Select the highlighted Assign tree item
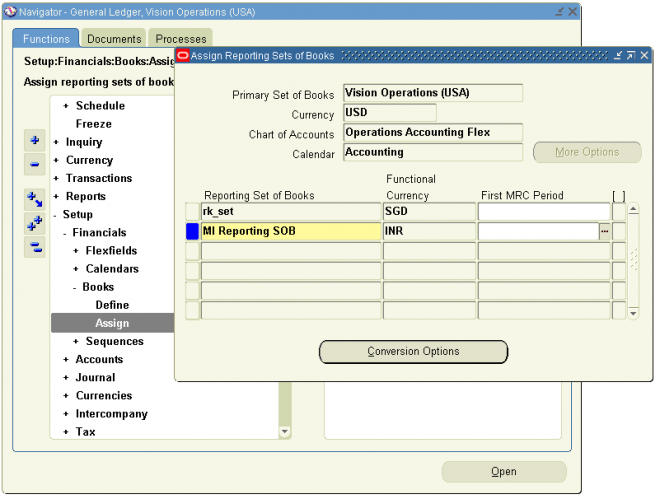The width and height of the screenshot is (660, 499). click(112, 323)
